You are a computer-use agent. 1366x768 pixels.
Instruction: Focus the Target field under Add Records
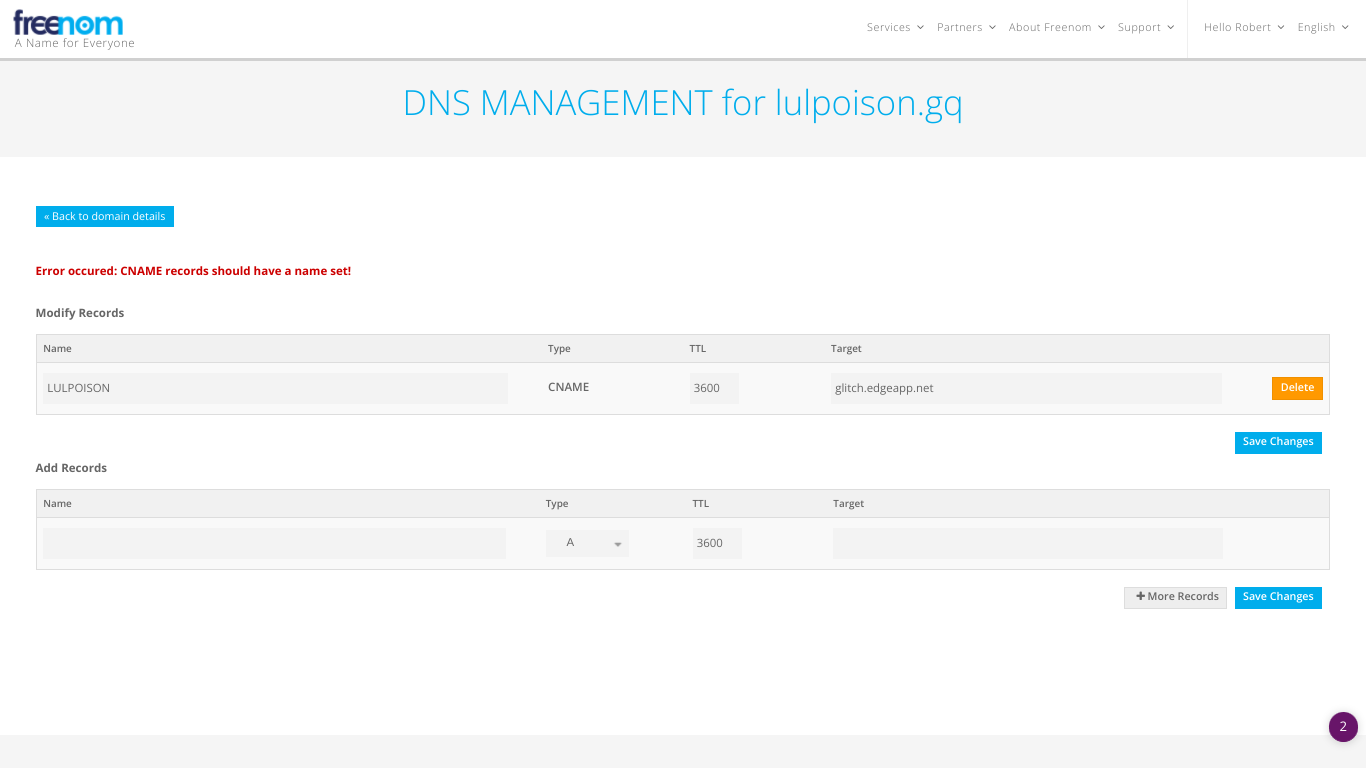1028,543
